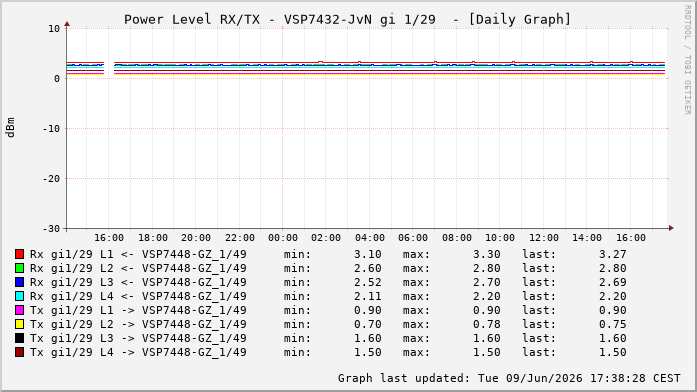Click the 00:00 time axis label
Viewport: 697px width, 392px height.
pos(283,238)
